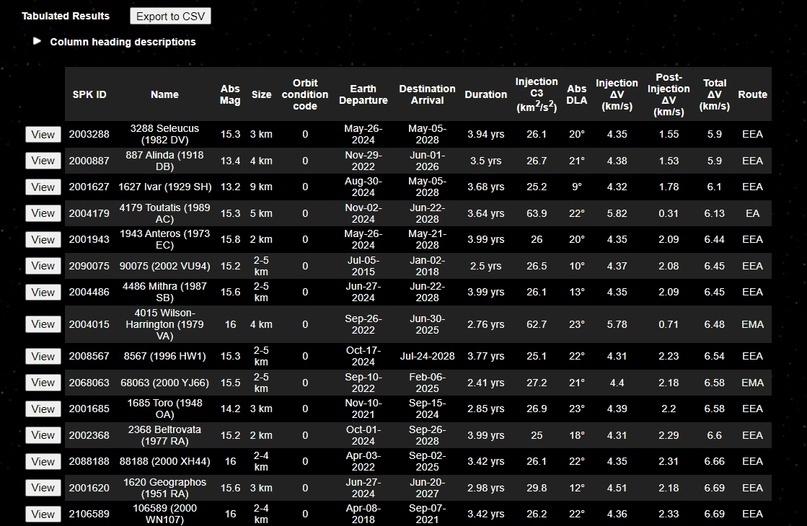Click the Route column header
This screenshot has height=526, width=807.
pyautogui.click(x=752, y=95)
